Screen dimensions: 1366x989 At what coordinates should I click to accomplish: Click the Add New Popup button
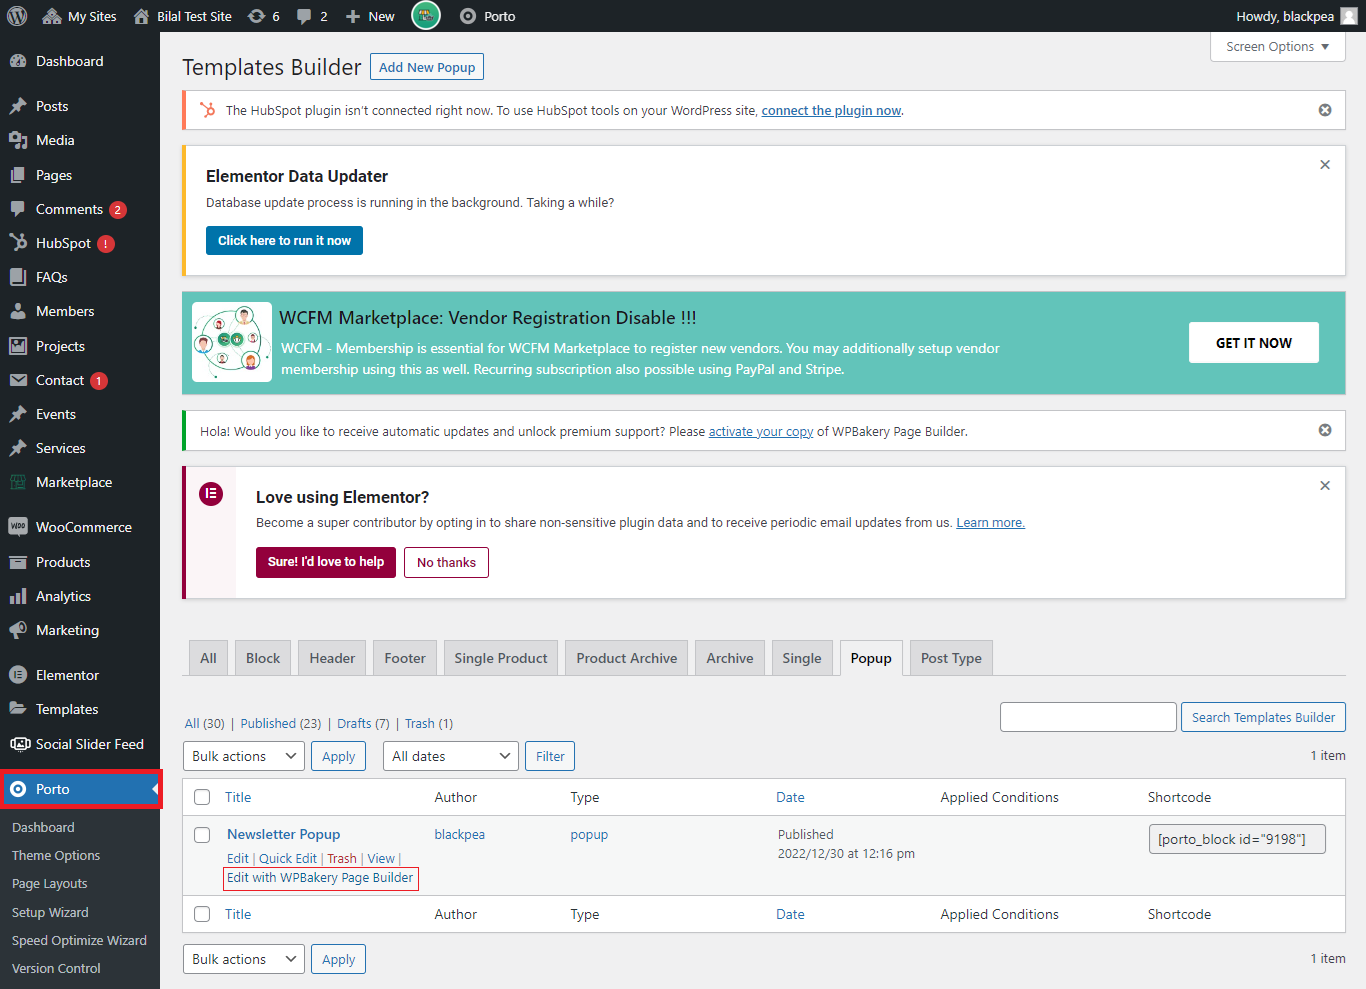427,67
